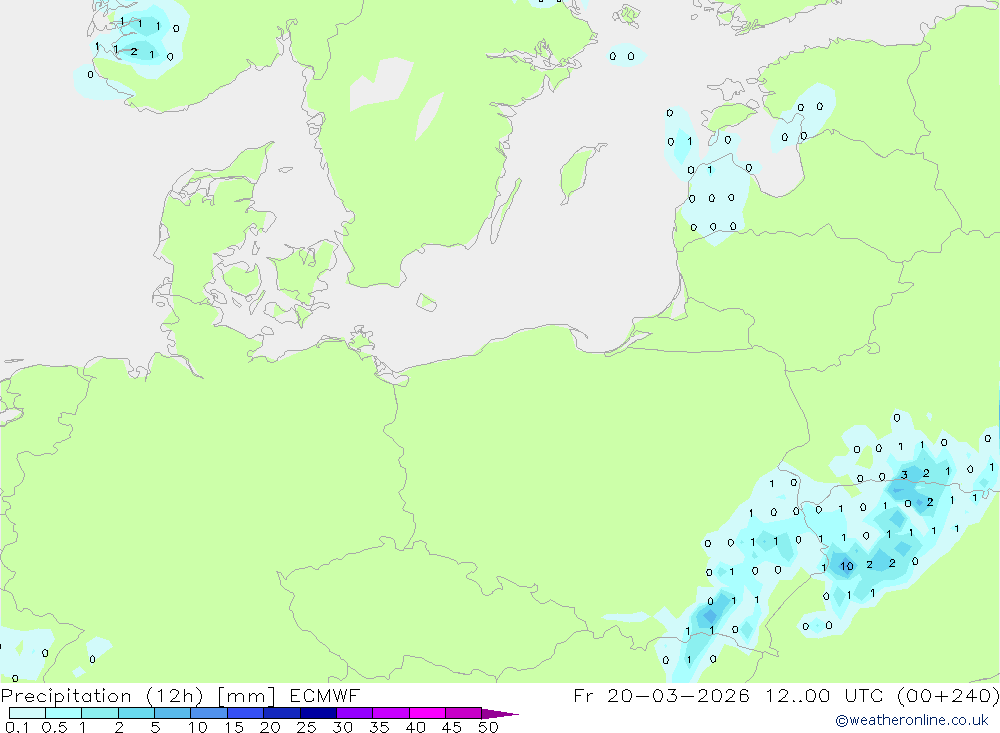Image resolution: width=1000 pixels, height=733 pixels.
Task: Pick the 40–45 mm magenta legend box
Action: [427, 713]
